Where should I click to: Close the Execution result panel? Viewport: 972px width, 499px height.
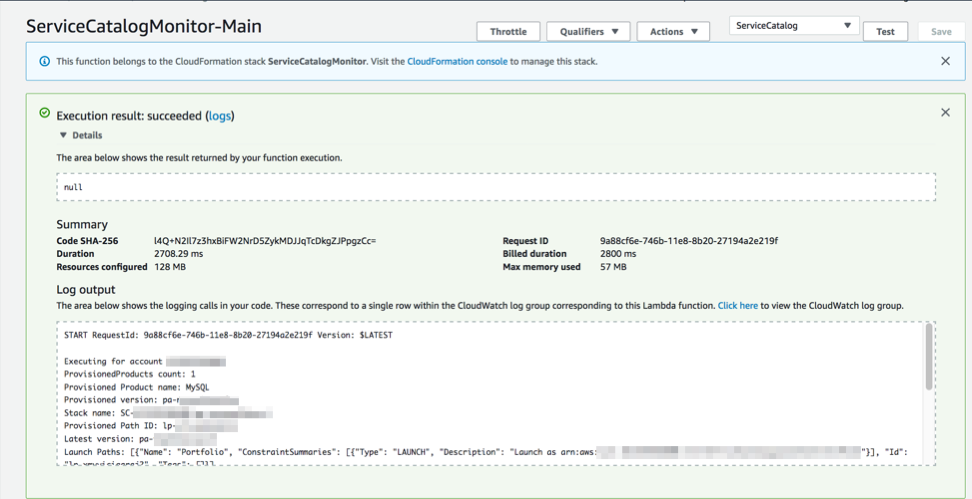pyautogui.click(x=945, y=112)
